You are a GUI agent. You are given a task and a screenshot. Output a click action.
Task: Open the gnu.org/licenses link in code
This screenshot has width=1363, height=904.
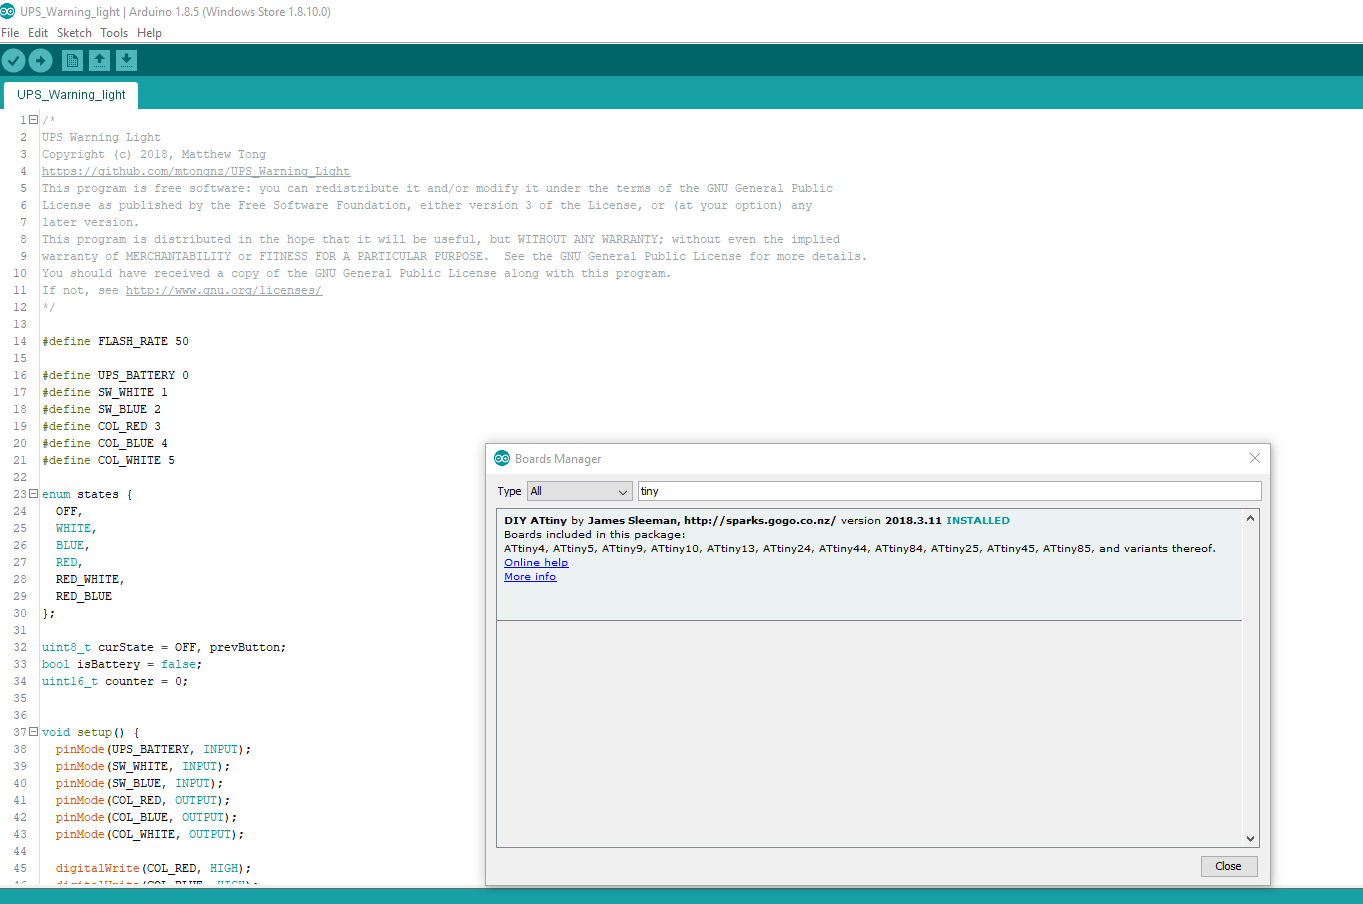tap(224, 290)
